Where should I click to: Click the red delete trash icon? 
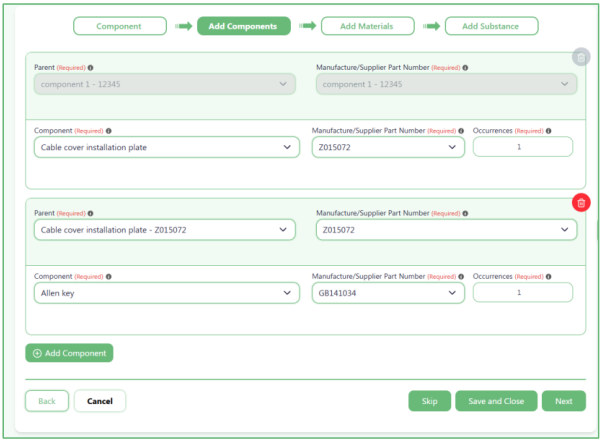tap(581, 202)
